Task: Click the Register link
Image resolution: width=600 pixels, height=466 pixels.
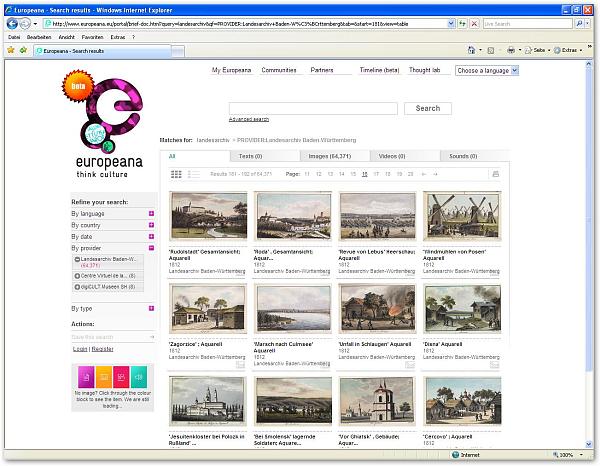Action: [x=103, y=349]
